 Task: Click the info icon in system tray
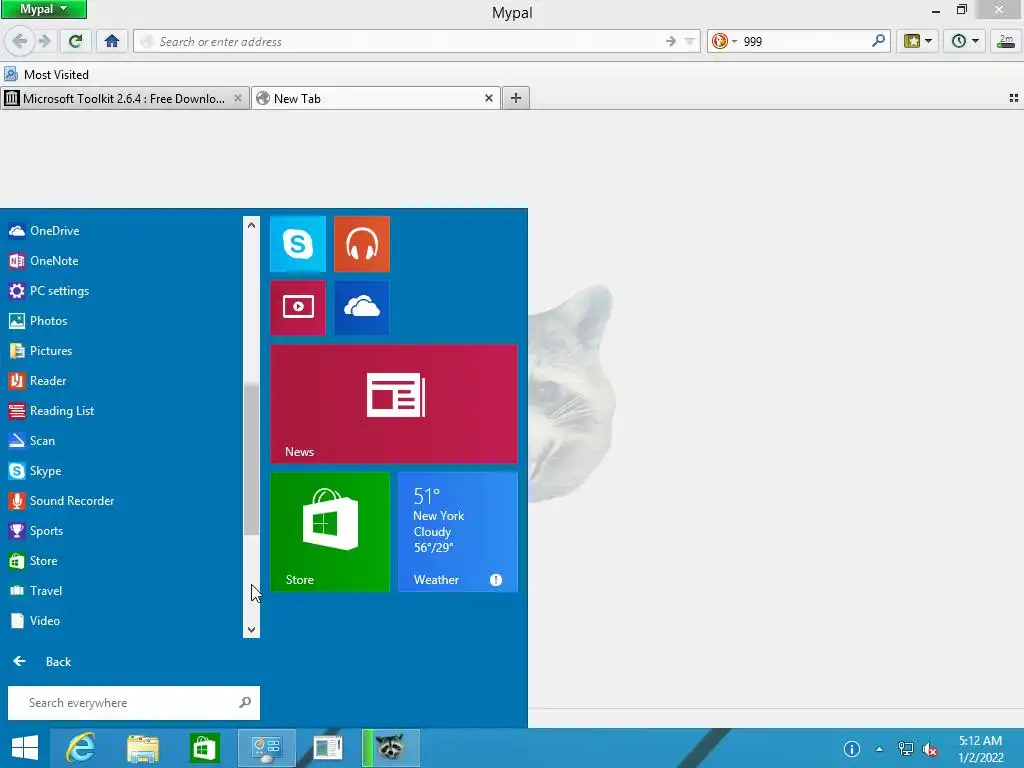(x=852, y=749)
